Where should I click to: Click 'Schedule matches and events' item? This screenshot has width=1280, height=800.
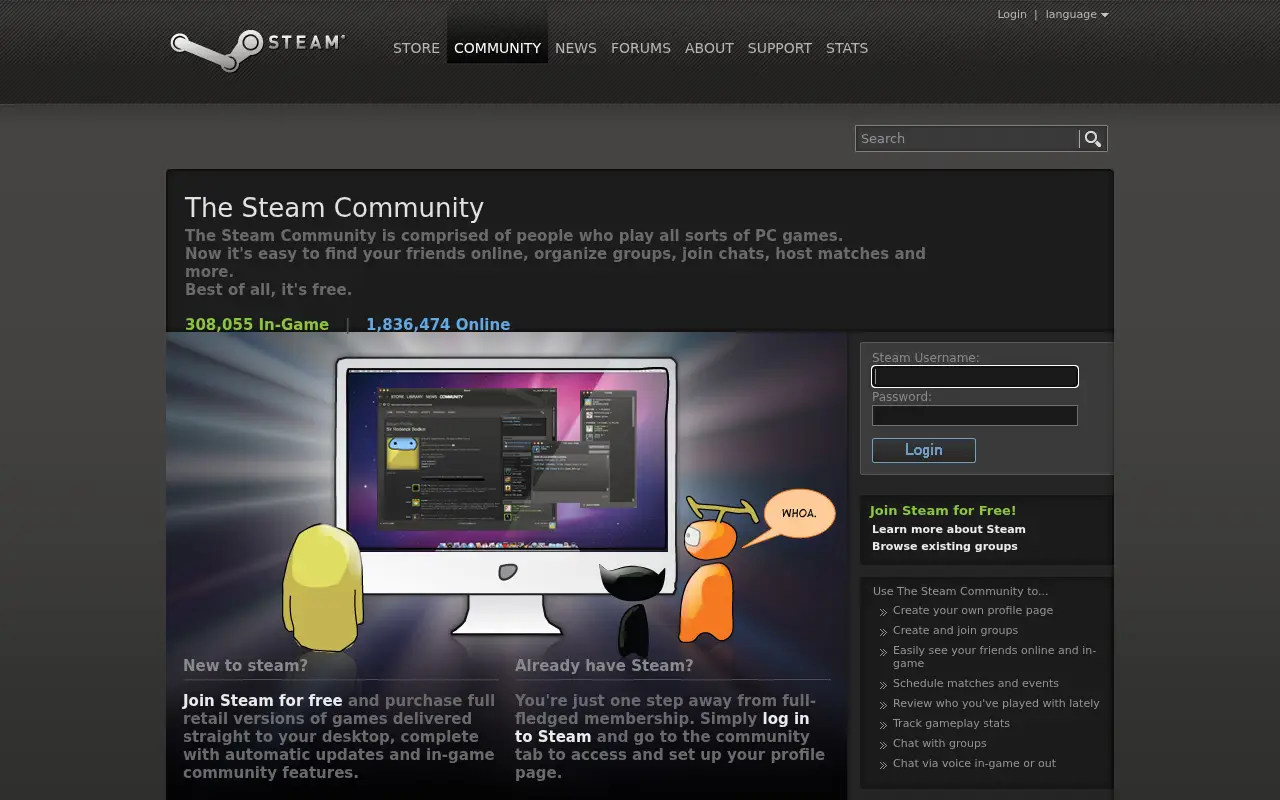[x=976, y=683]
